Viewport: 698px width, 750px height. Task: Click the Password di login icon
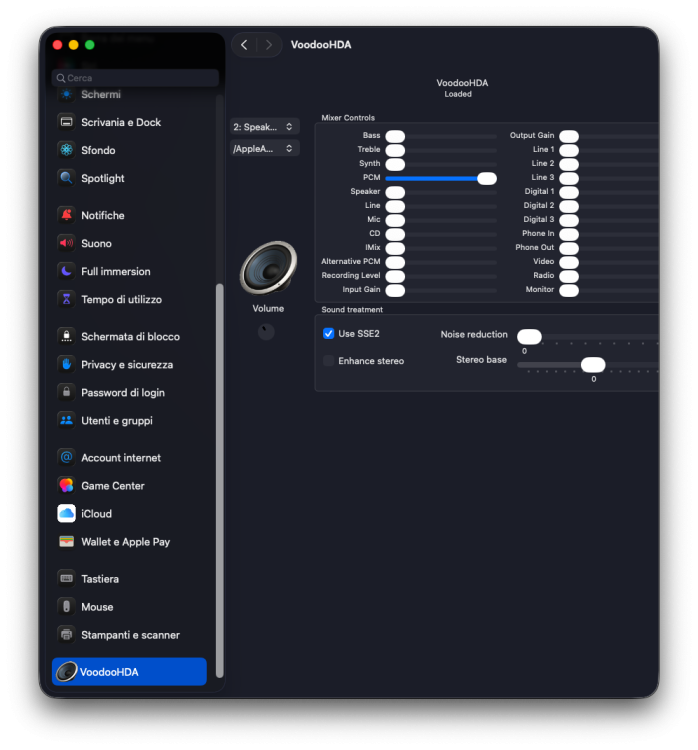66,392
